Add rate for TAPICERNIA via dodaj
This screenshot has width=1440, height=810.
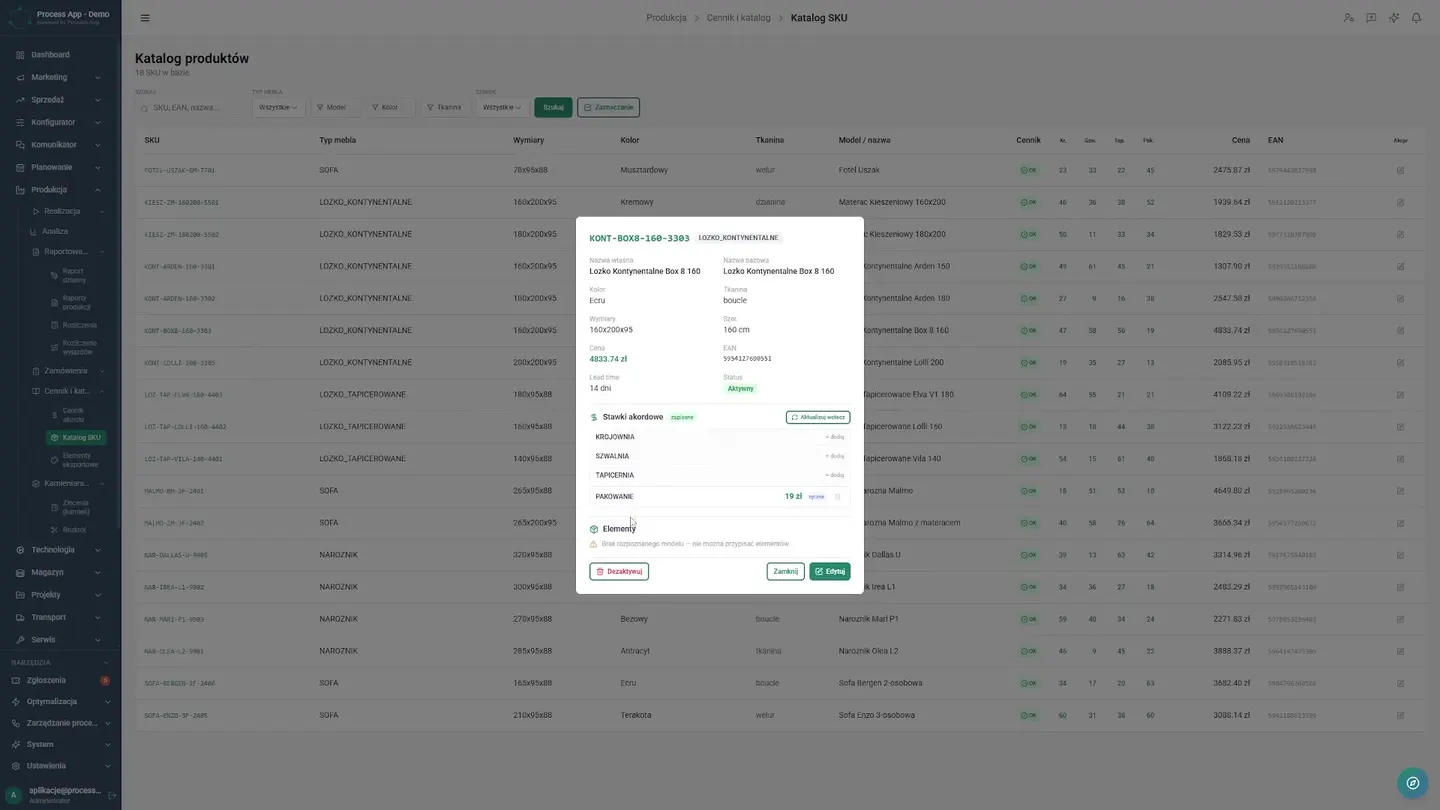coord(834,475)
